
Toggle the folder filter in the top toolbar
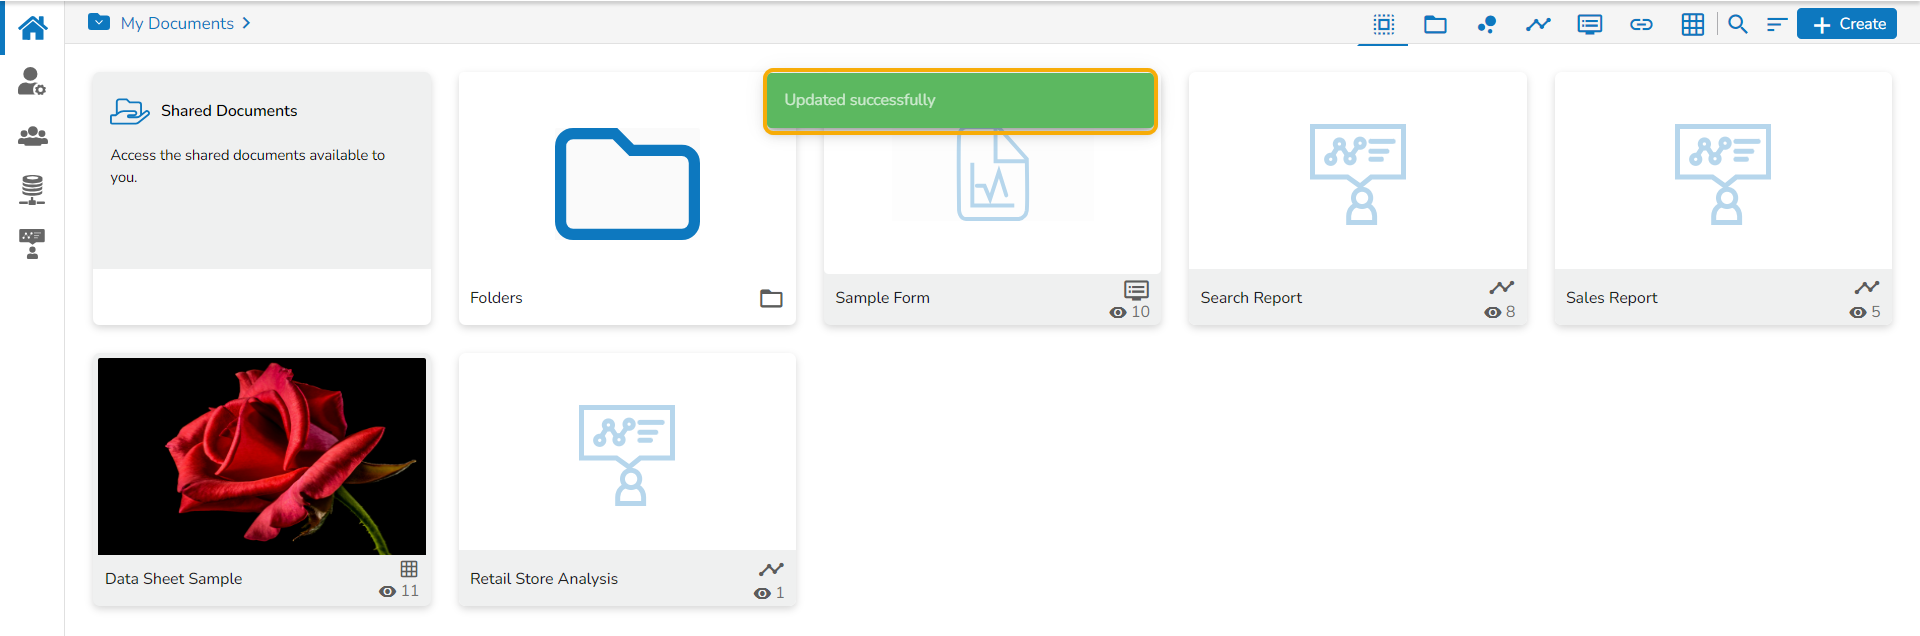[1435, 24]
